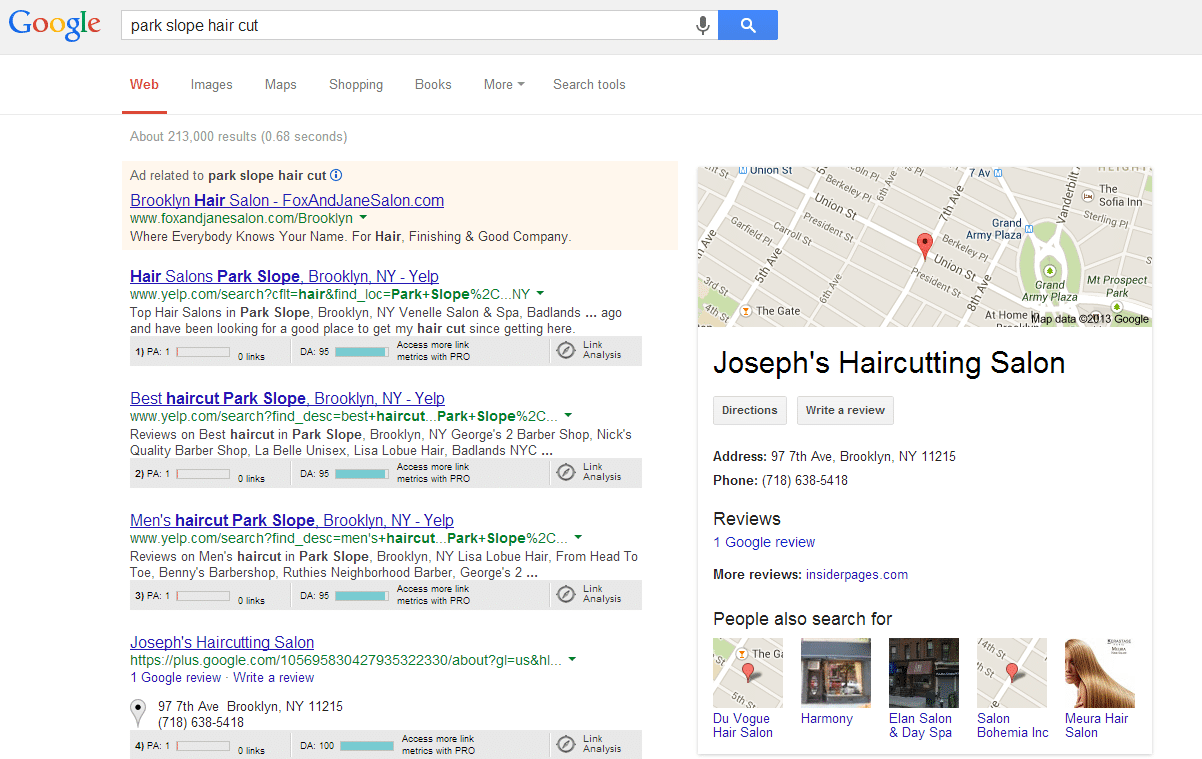Click Write a review link under Joseph's result

point(274,677)
